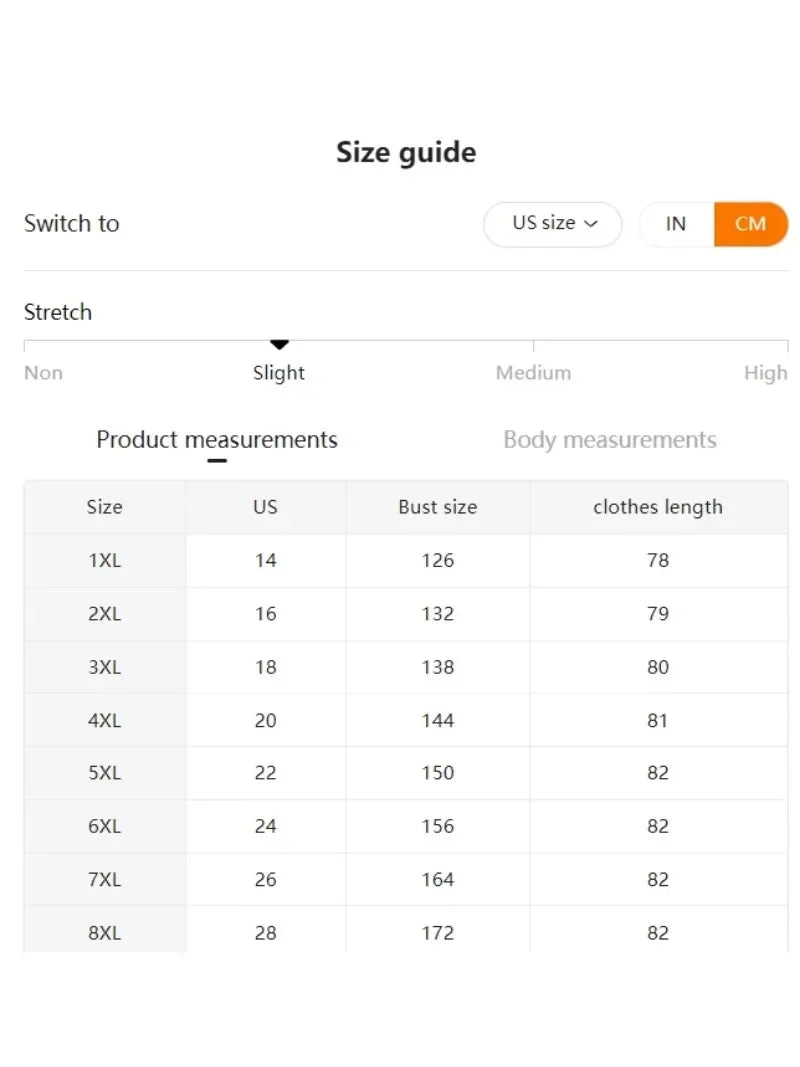Set stretch level to Non
Screen dimensions: 800x1067
43,372
